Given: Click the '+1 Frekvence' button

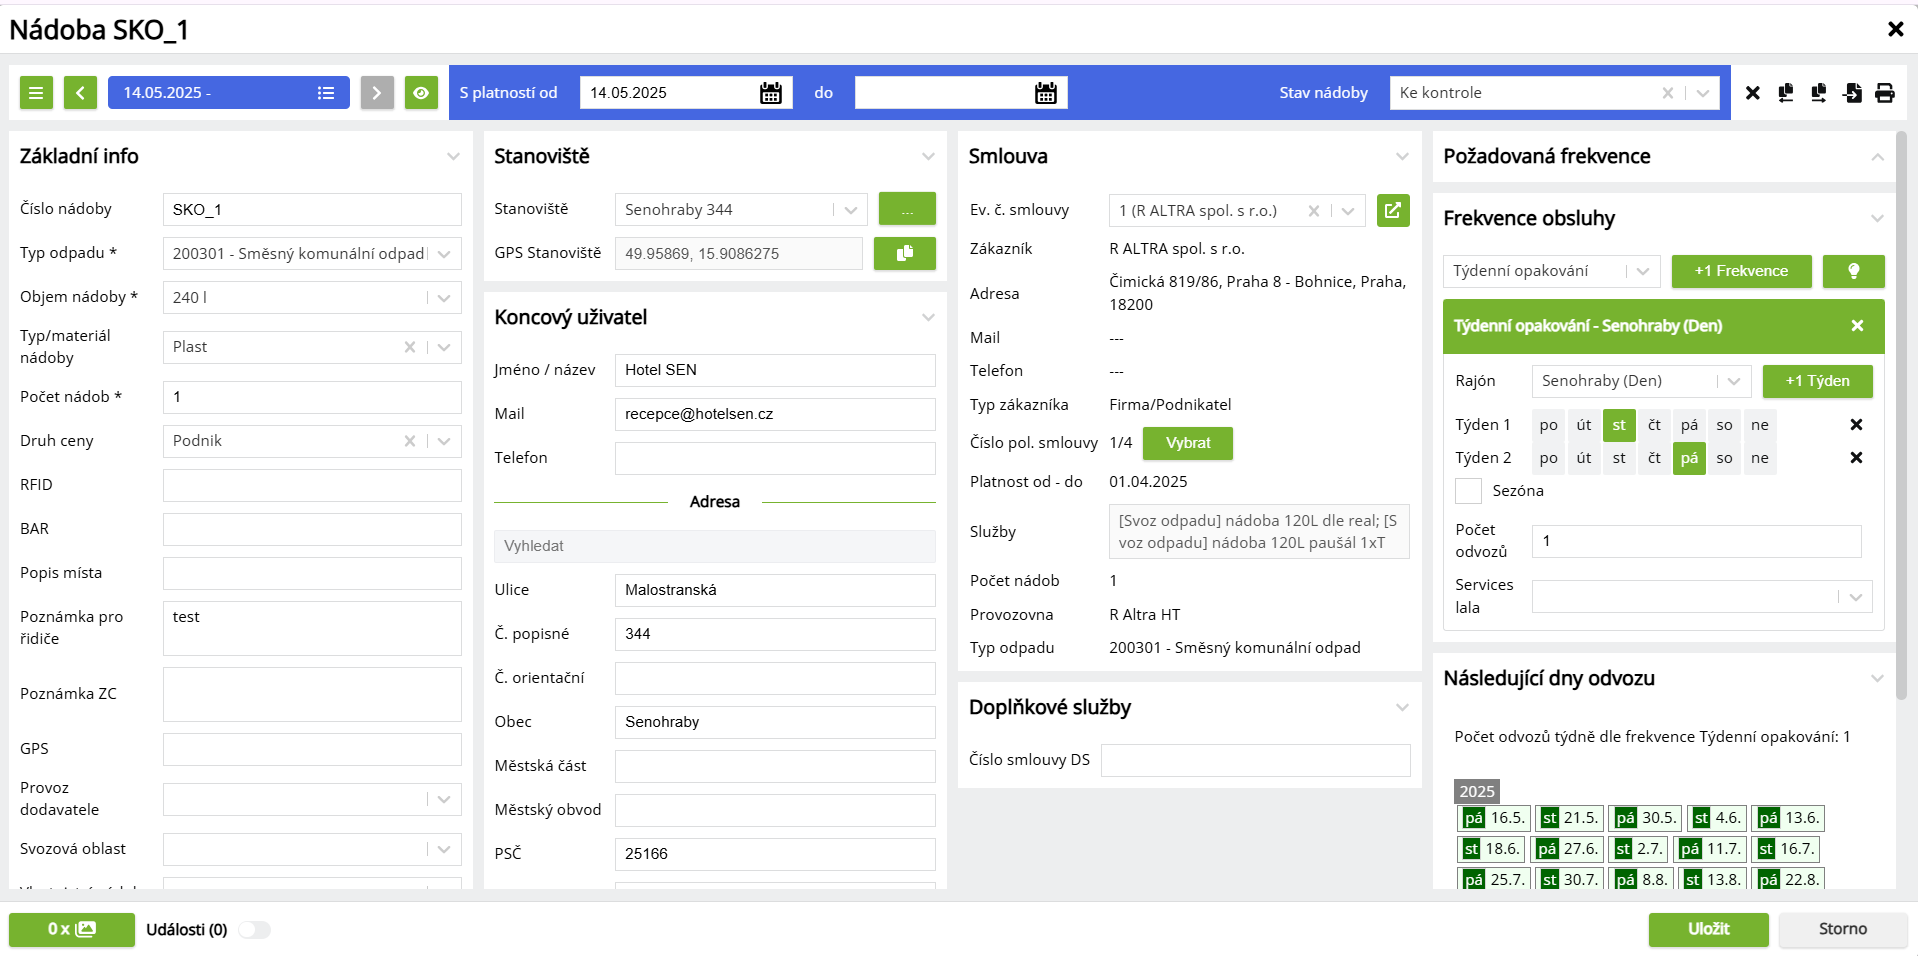Looking at the screenshot, I should 1741,271.
